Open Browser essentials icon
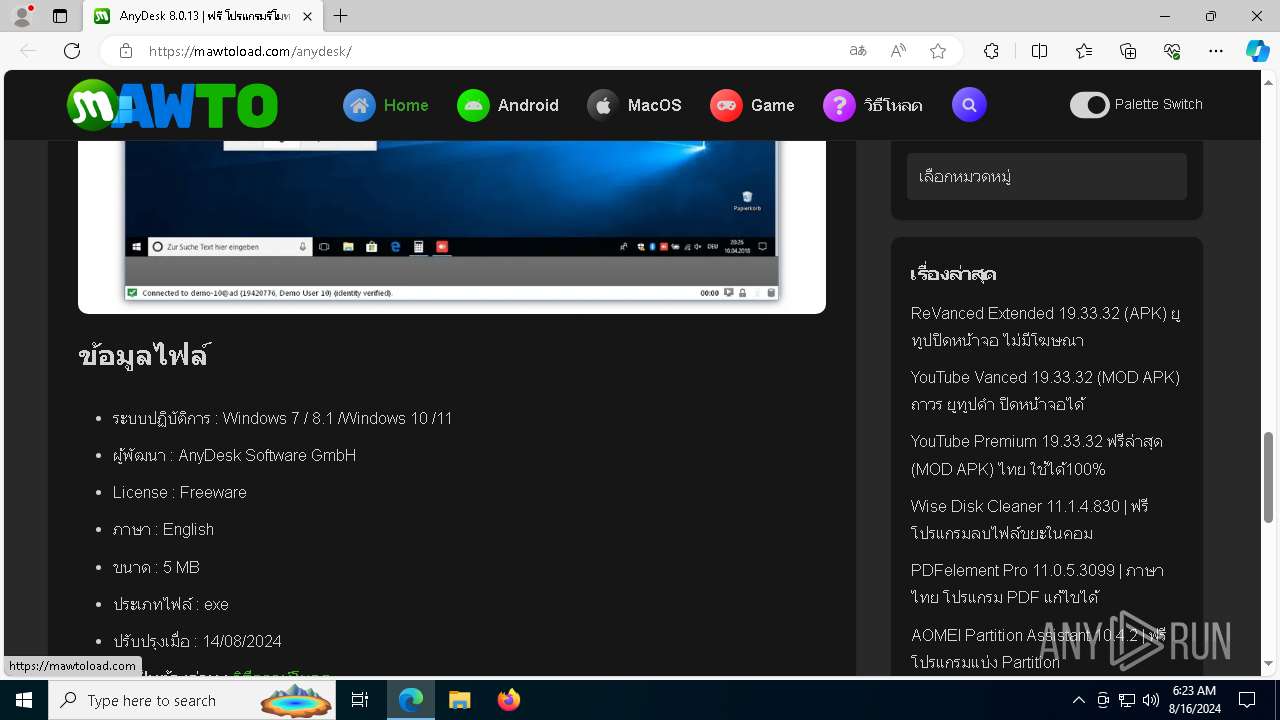The height and width of the screenshot is (720, 1280). [1172, 51]
